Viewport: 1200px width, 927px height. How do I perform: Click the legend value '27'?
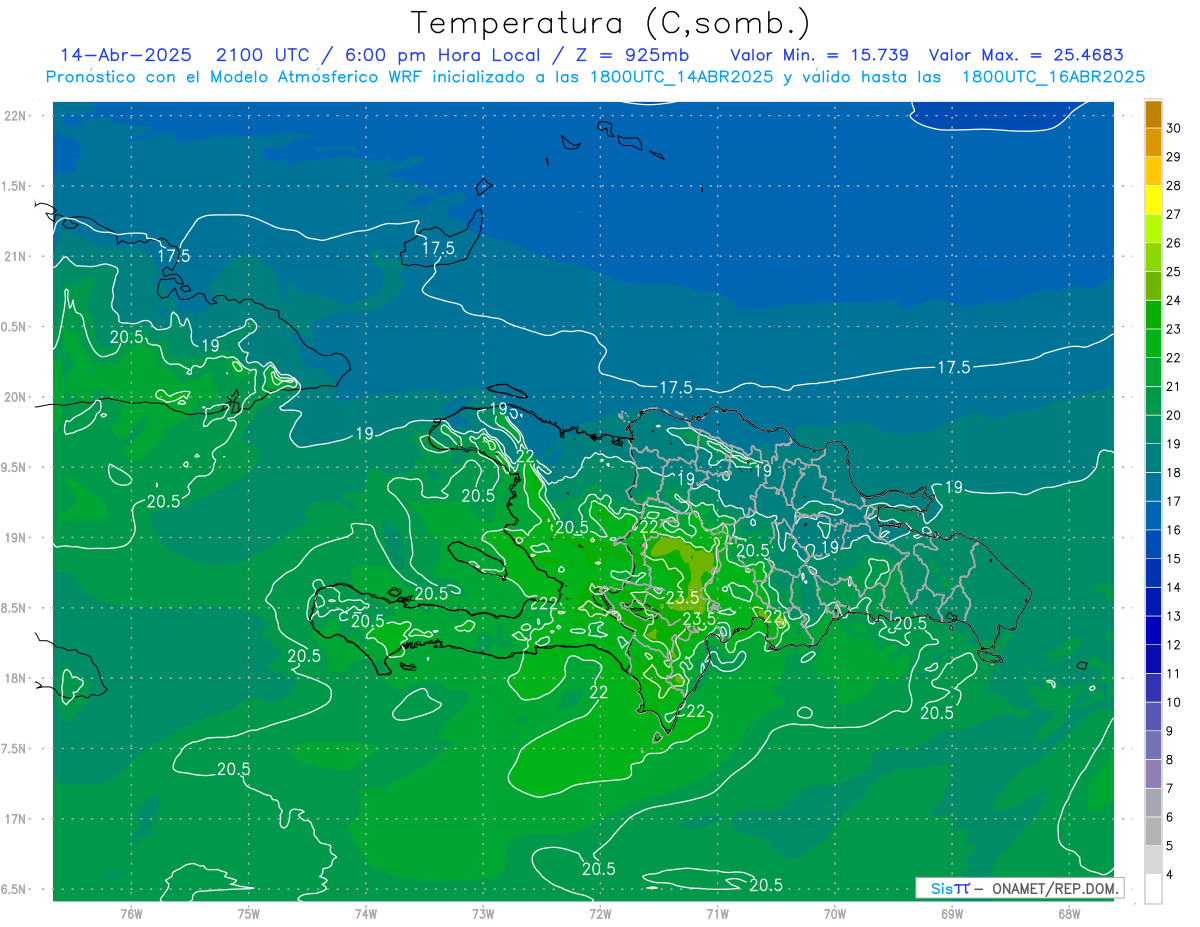[1174, 214]
